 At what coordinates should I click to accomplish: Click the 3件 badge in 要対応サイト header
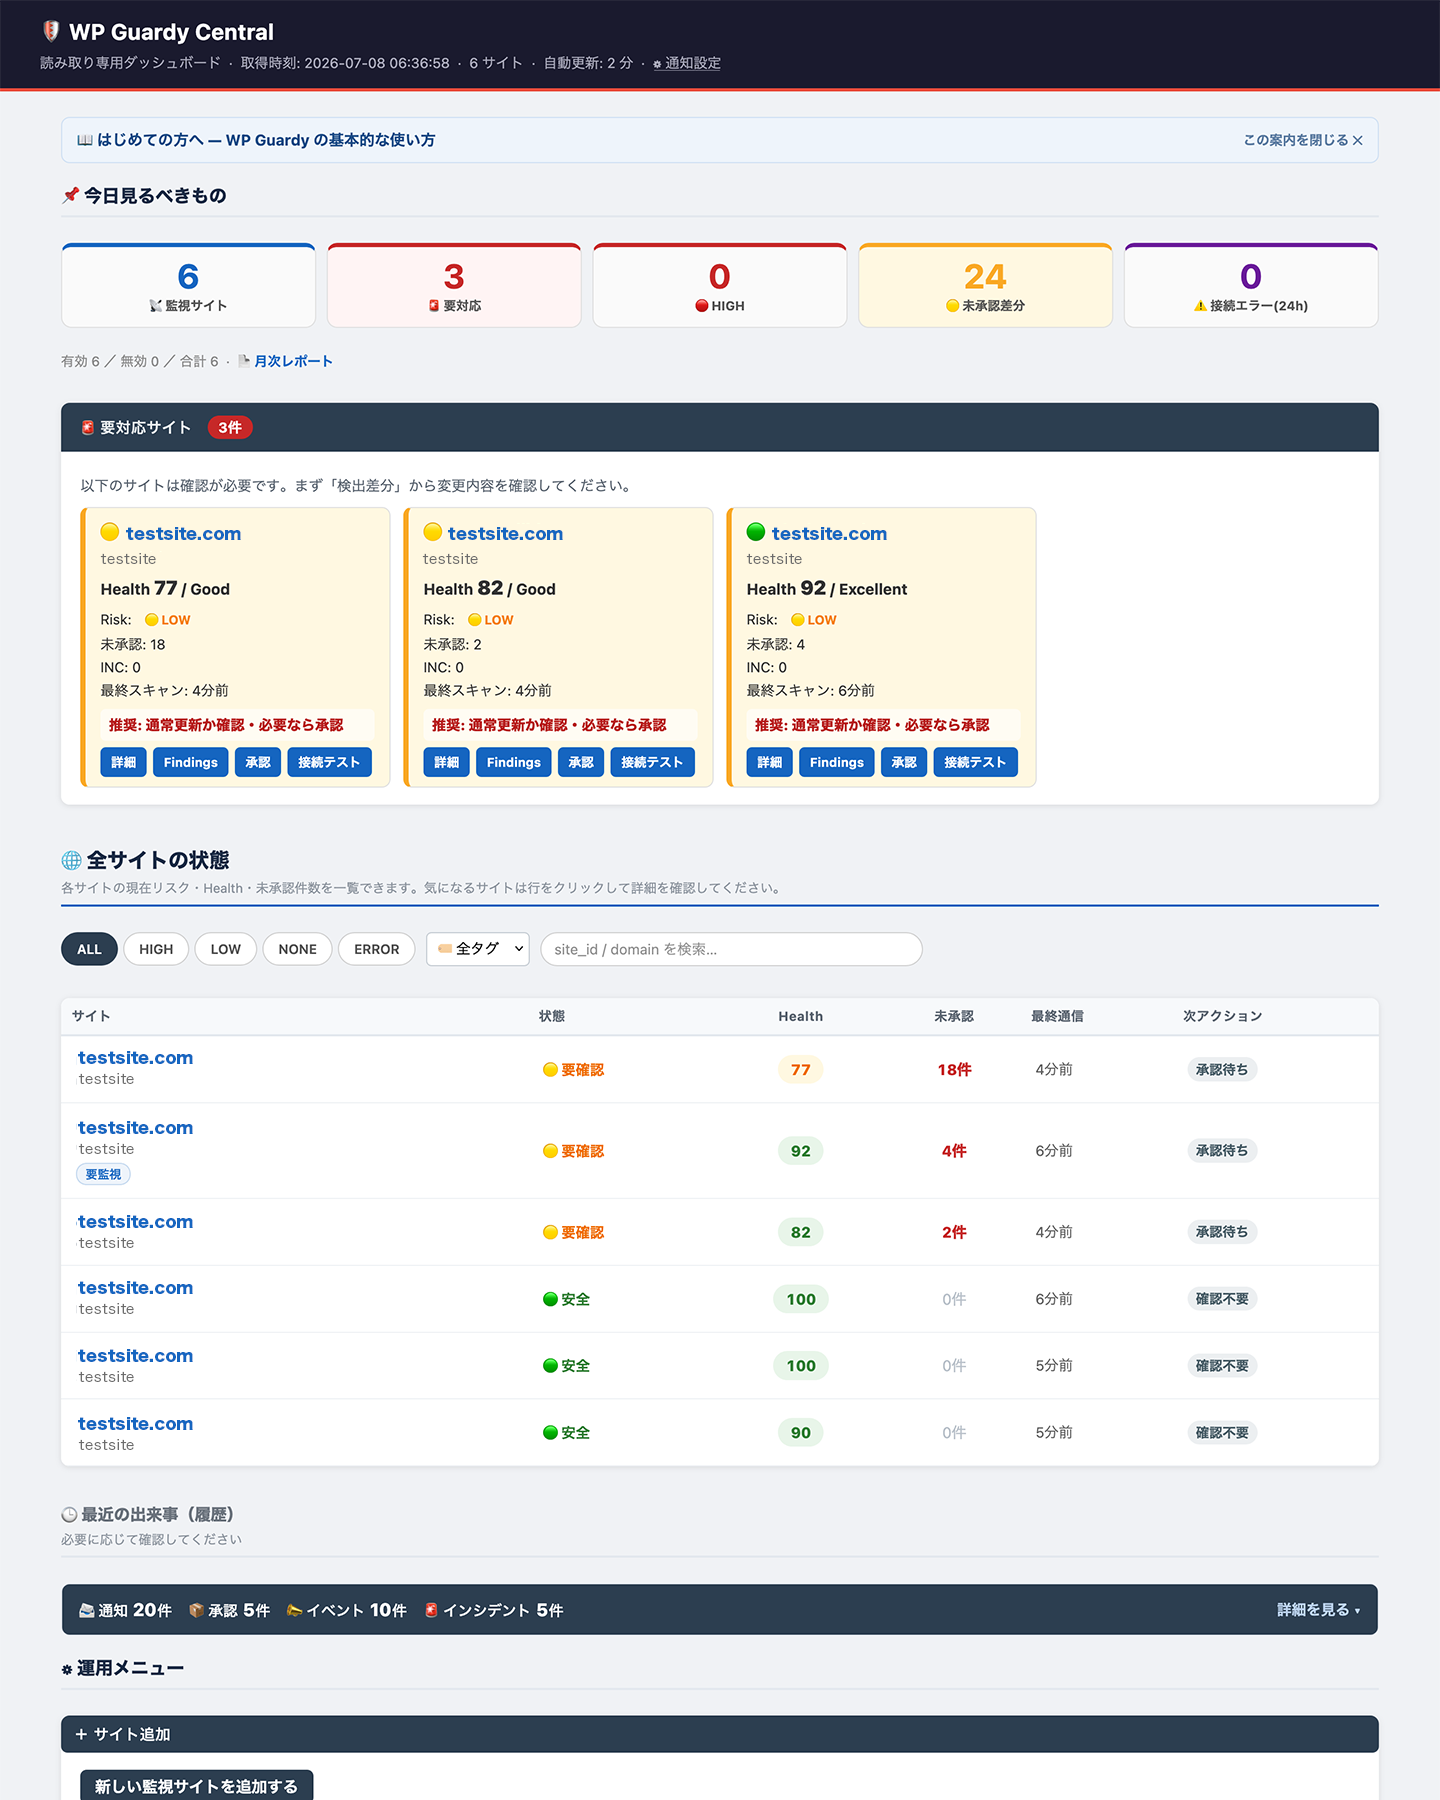230,427
